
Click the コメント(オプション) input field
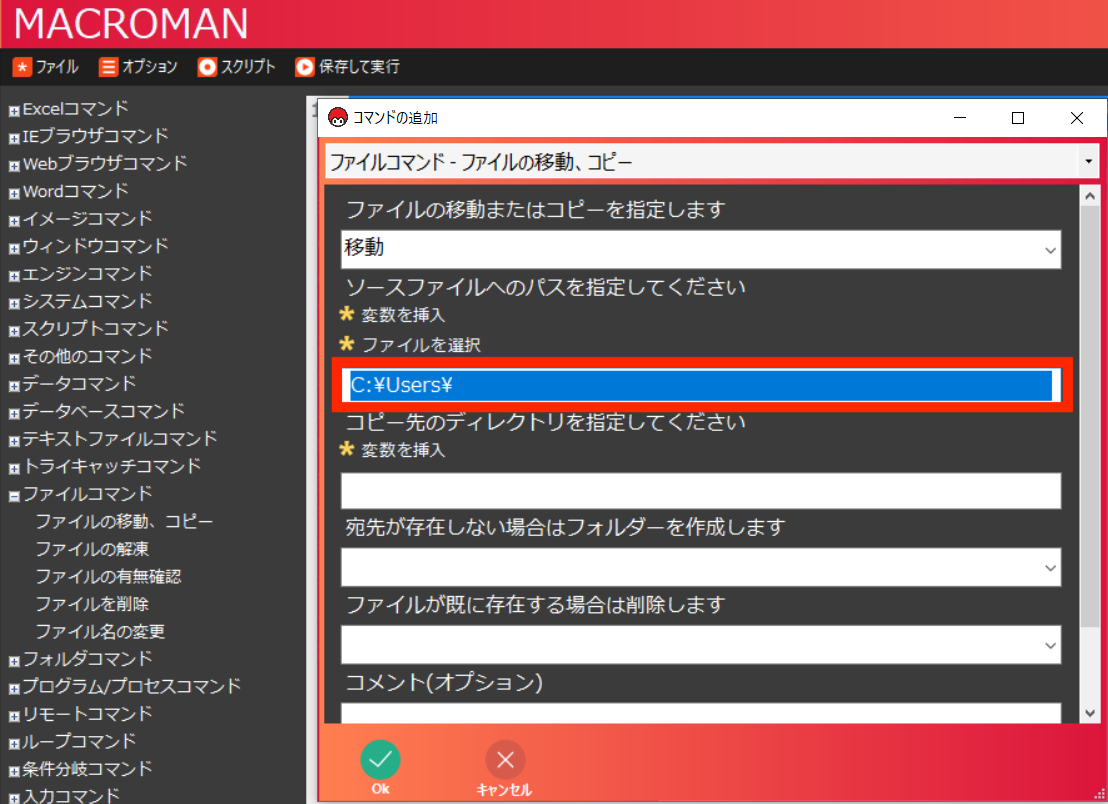click(x=700, y=713)
